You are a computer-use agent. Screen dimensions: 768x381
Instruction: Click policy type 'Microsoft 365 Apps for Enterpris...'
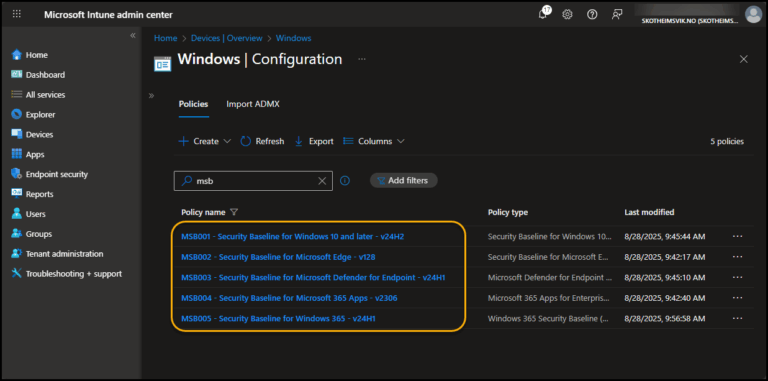tap(549, 298)
